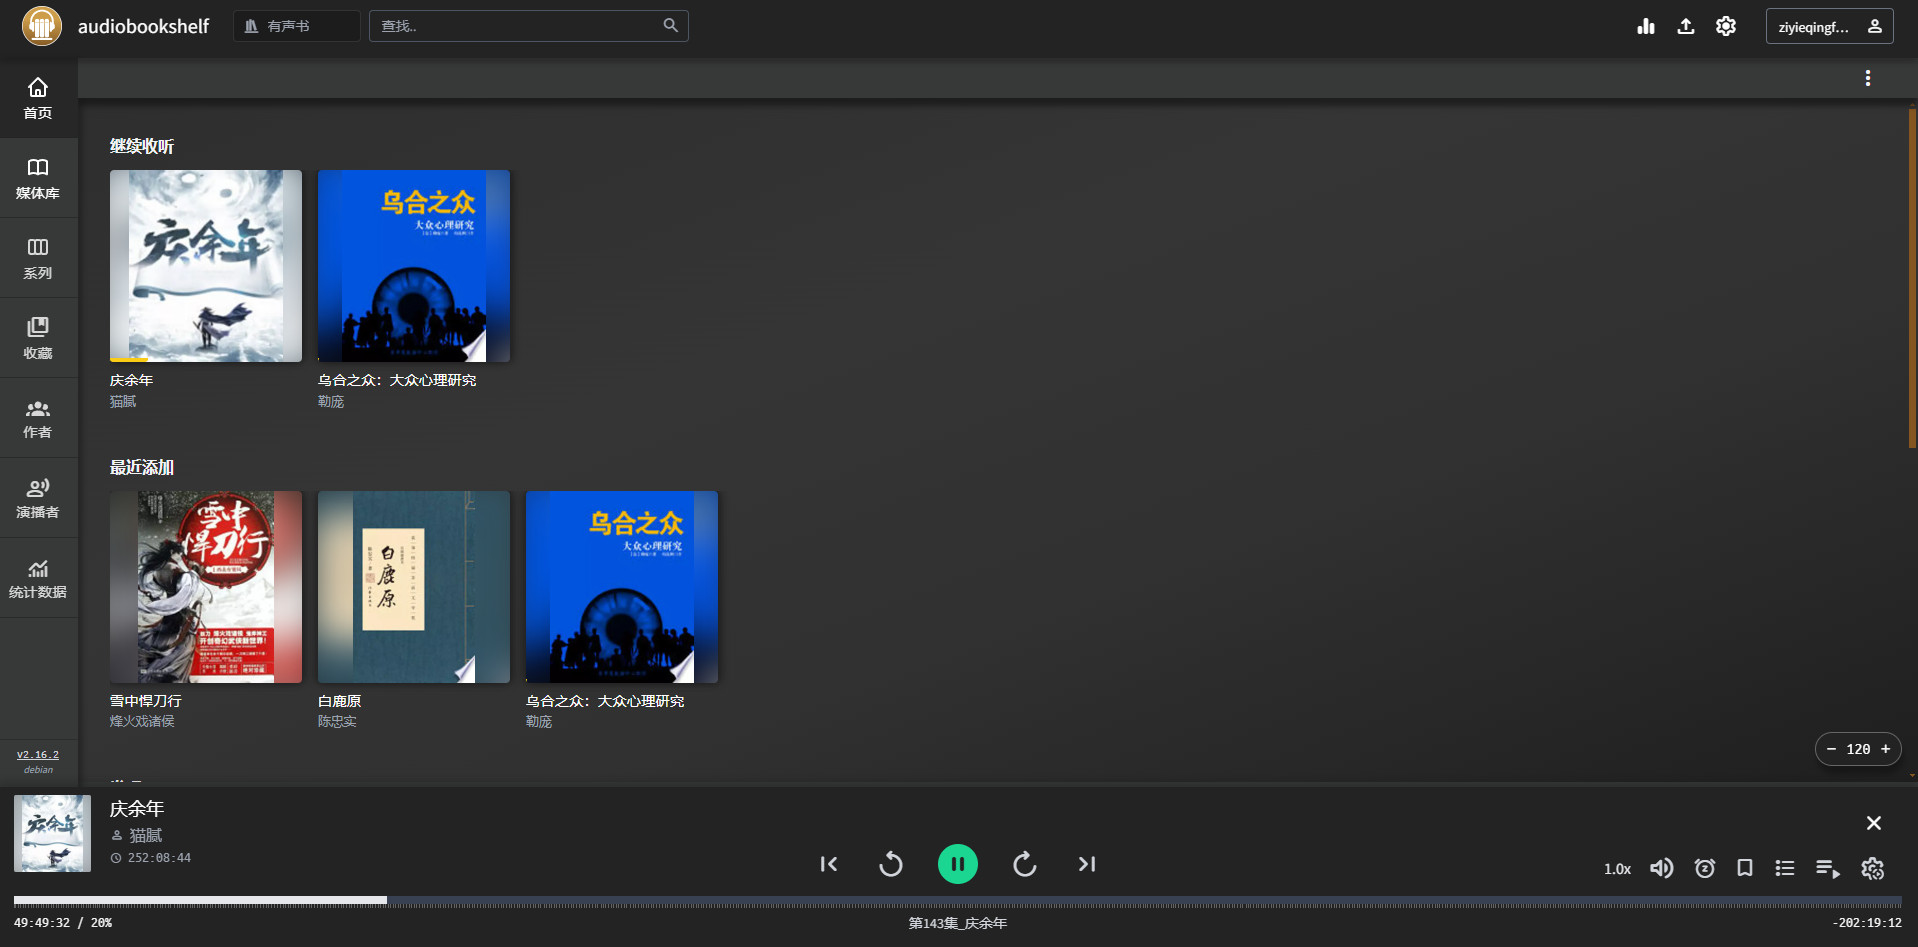This screenshot has height=947, width=1918.
Task: Click the search magnifier icon
Action: coord(671,25)
